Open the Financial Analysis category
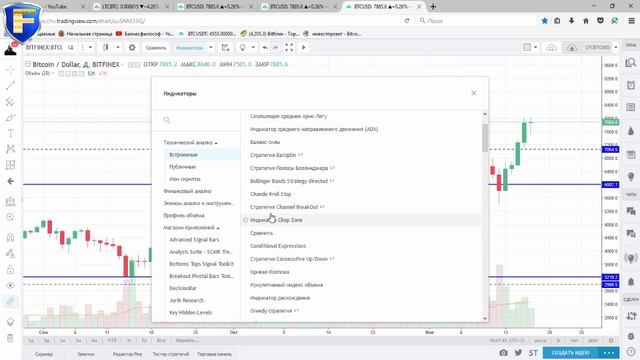Image resolution: width=640 pixels, height=360 pixels. coord(187,191)
